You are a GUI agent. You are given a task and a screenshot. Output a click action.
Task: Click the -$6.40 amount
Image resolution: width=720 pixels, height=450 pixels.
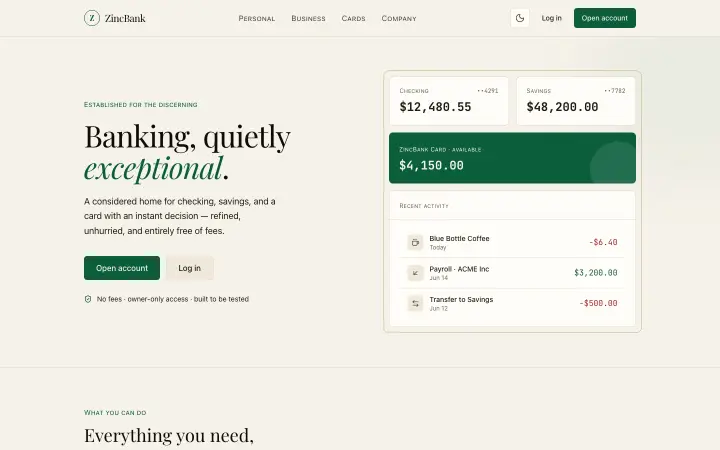point(603,242)
